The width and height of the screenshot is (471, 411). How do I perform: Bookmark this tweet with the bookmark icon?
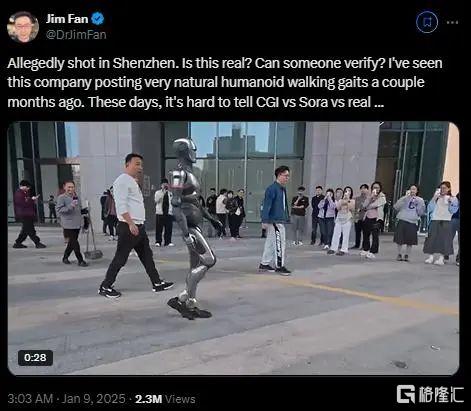tap(427, 22)
